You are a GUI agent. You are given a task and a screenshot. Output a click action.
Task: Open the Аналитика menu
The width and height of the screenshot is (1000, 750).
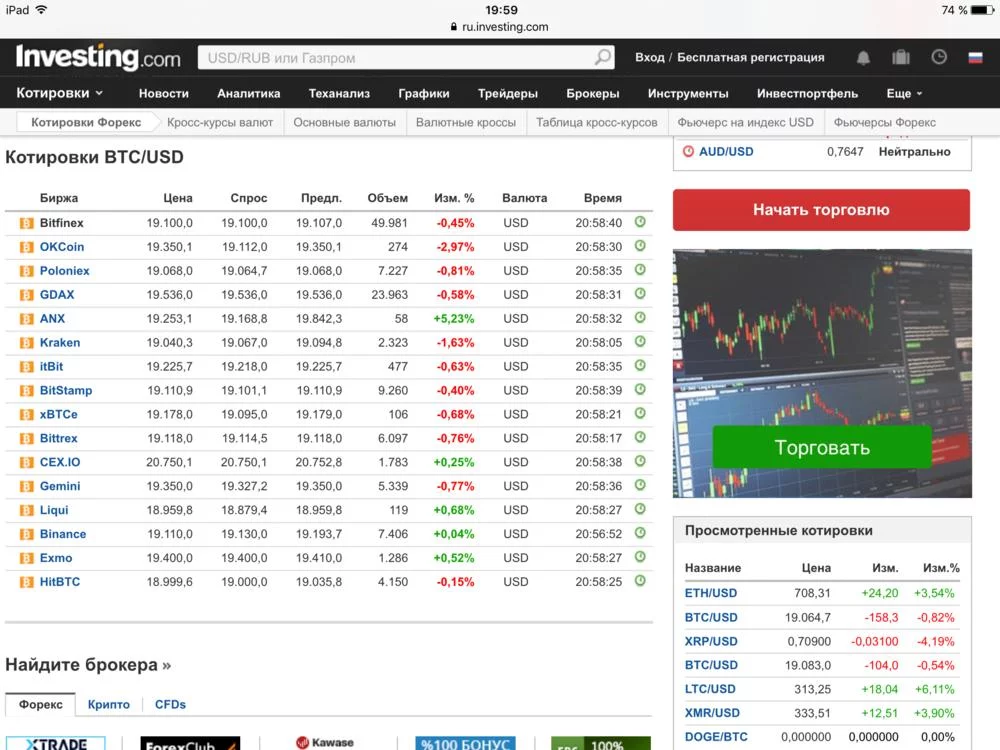249,94
